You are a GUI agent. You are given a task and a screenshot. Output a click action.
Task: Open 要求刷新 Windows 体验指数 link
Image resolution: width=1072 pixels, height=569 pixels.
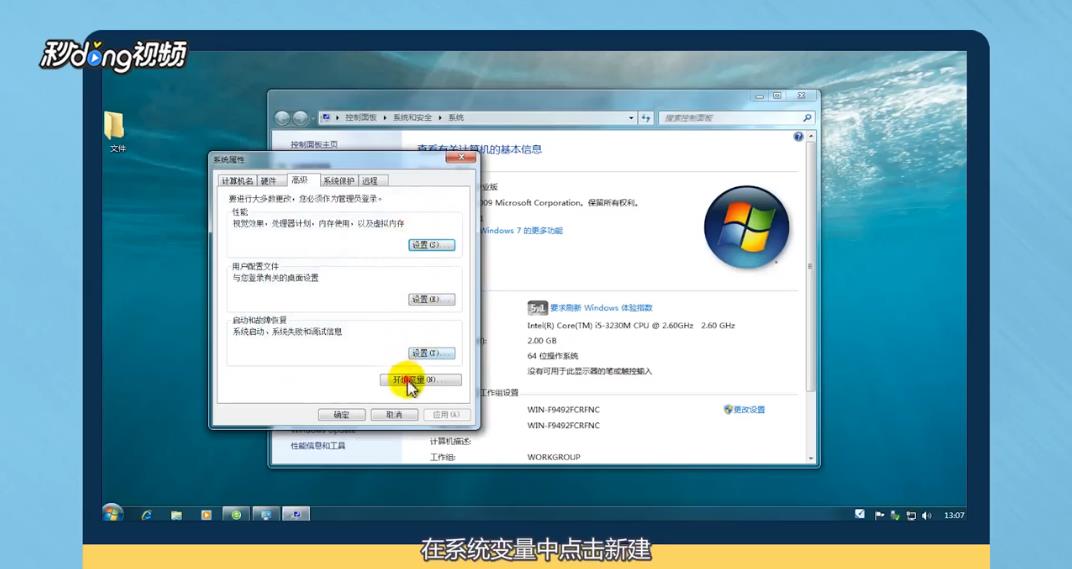[601, 308]
